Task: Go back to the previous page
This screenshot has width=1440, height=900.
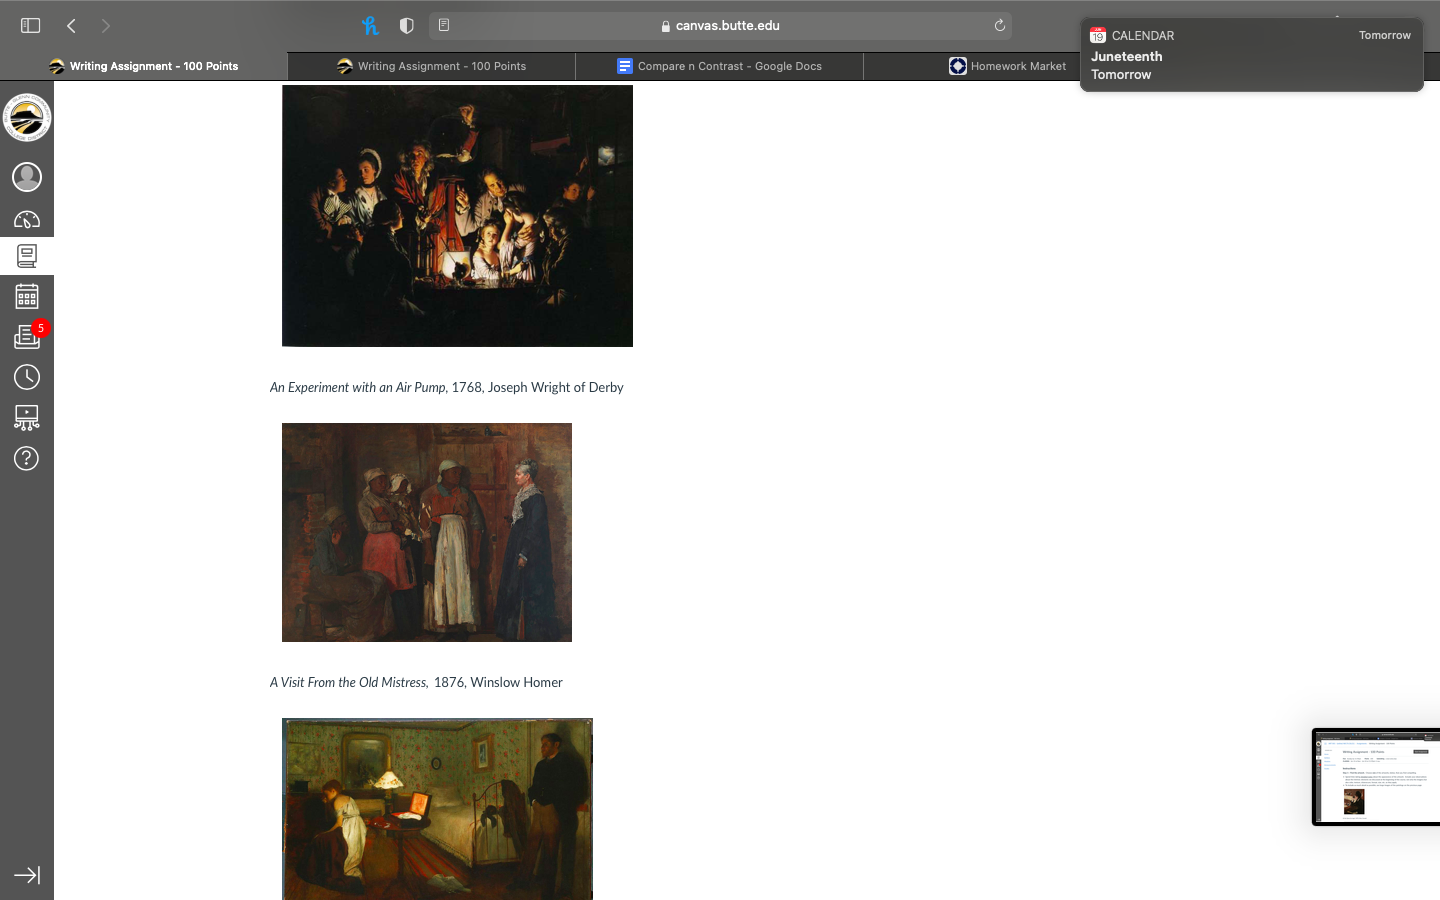Action: pos(71,26)
